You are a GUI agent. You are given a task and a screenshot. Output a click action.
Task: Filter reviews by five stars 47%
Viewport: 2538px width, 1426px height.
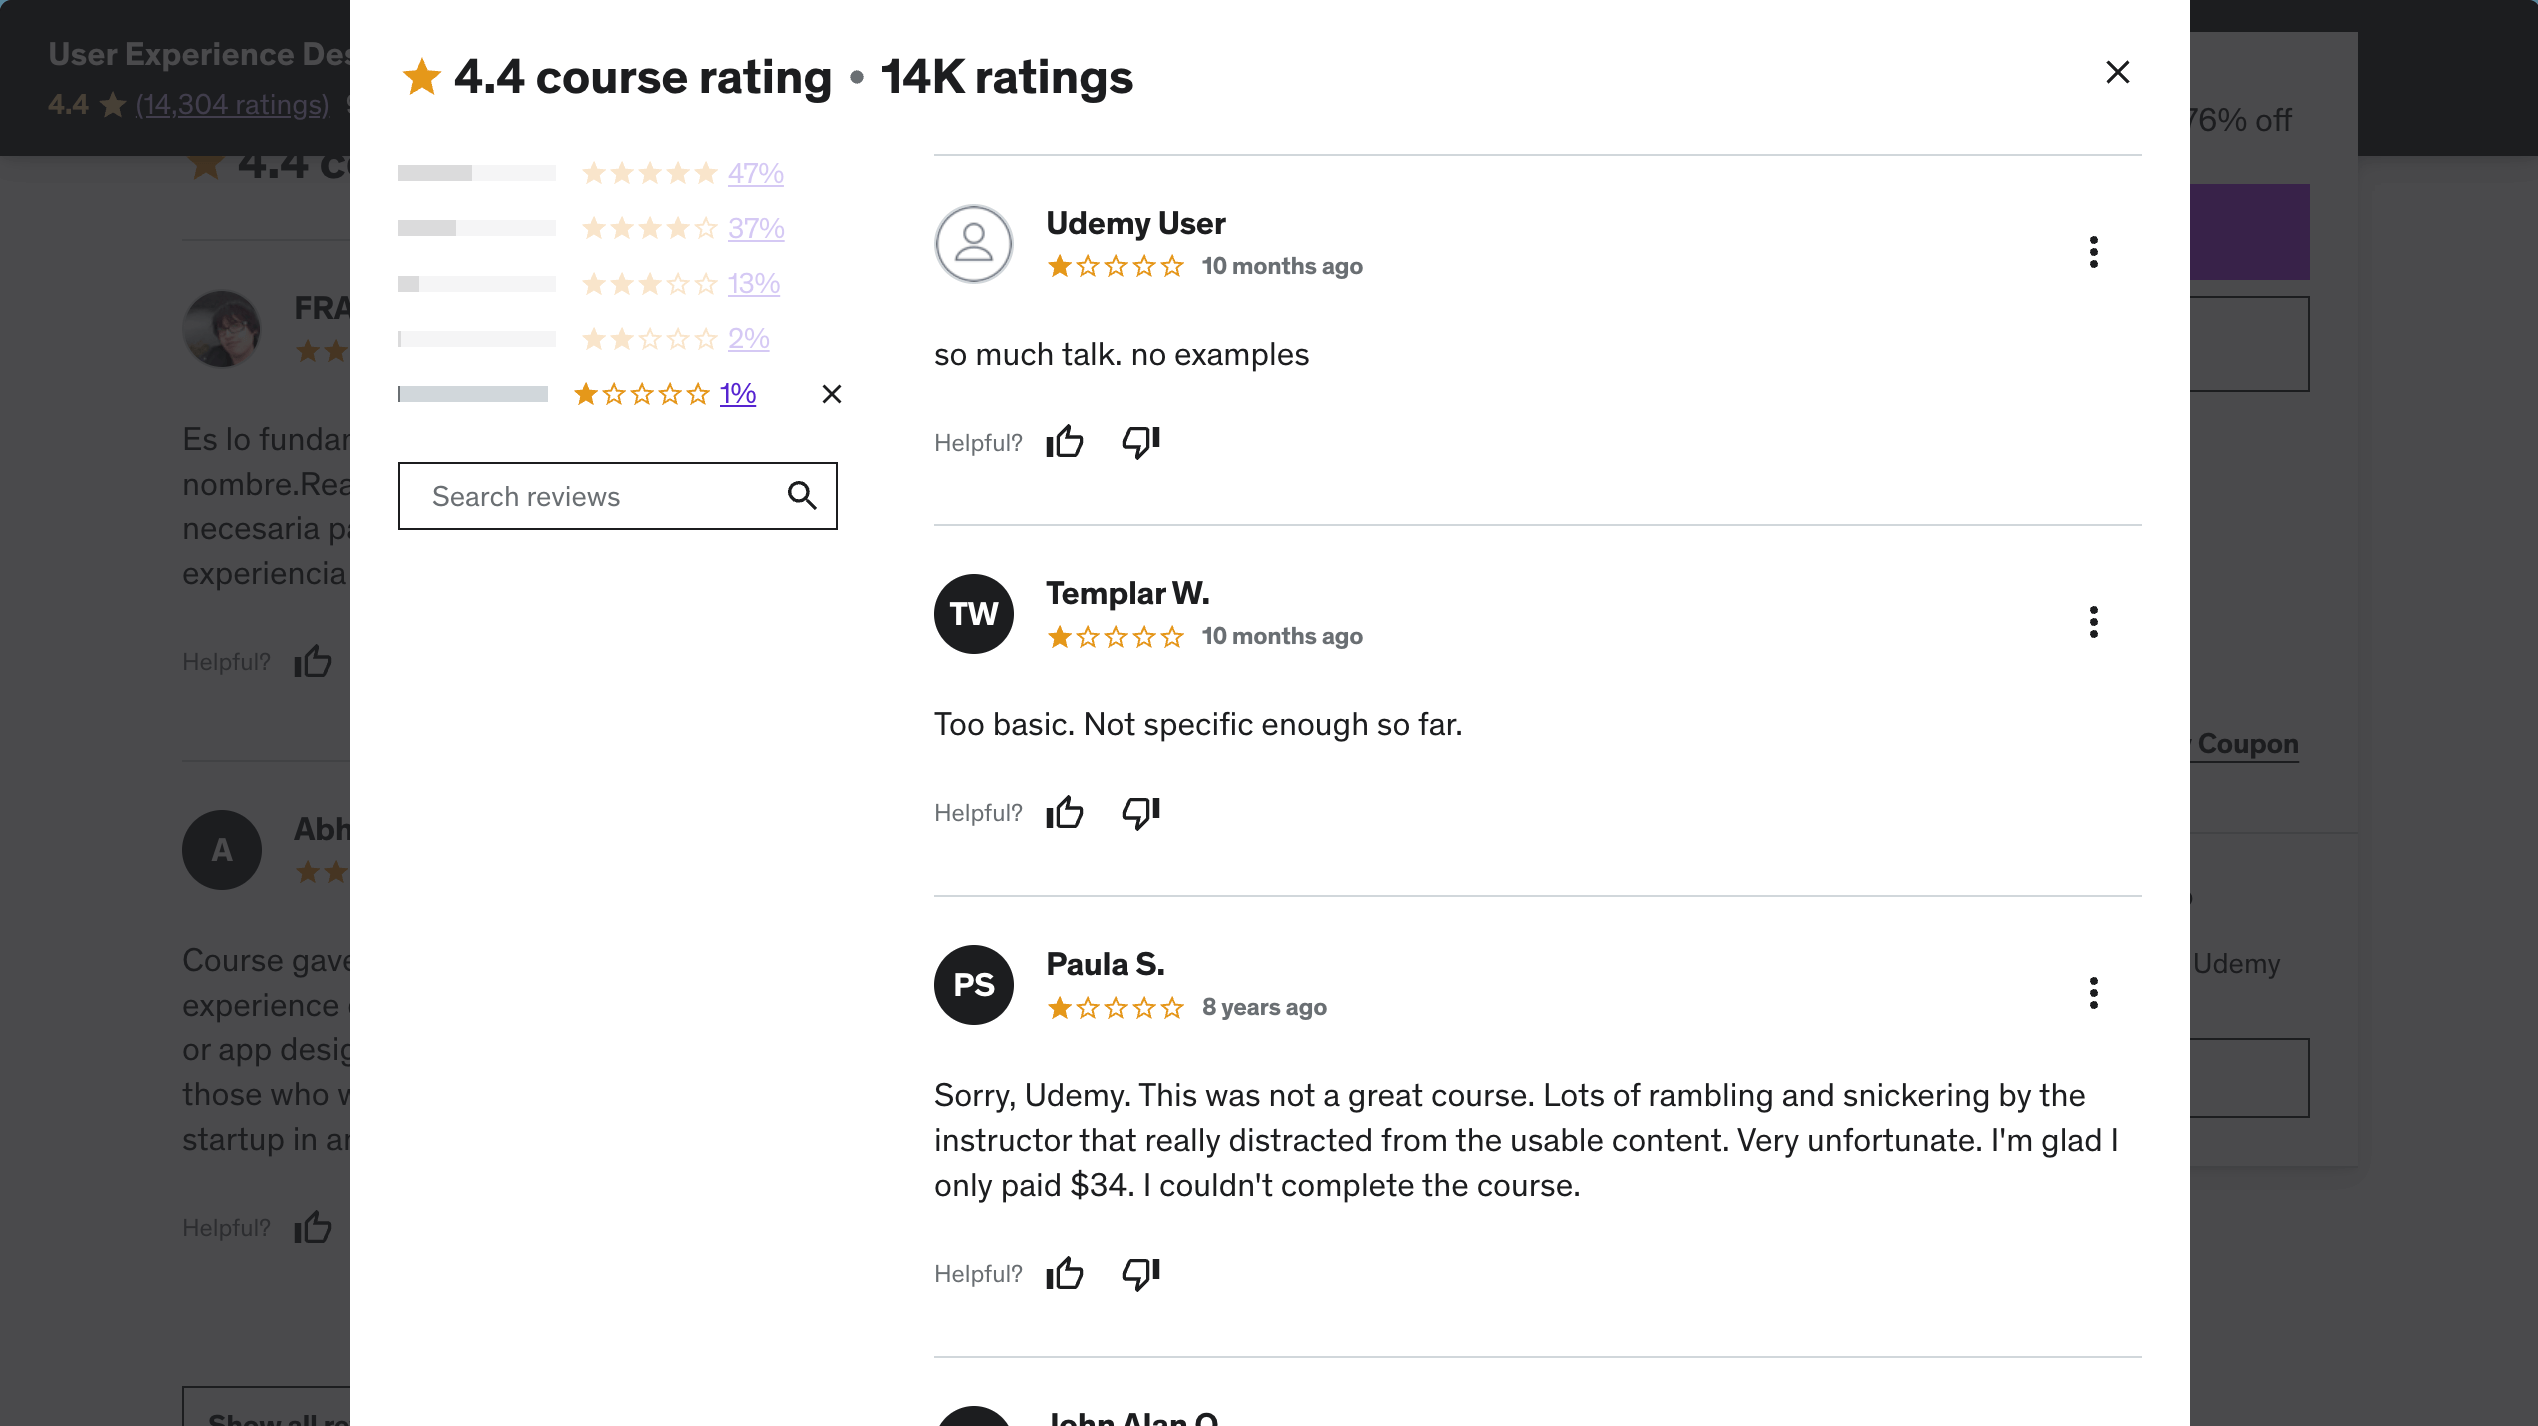(x=755, y=173)
